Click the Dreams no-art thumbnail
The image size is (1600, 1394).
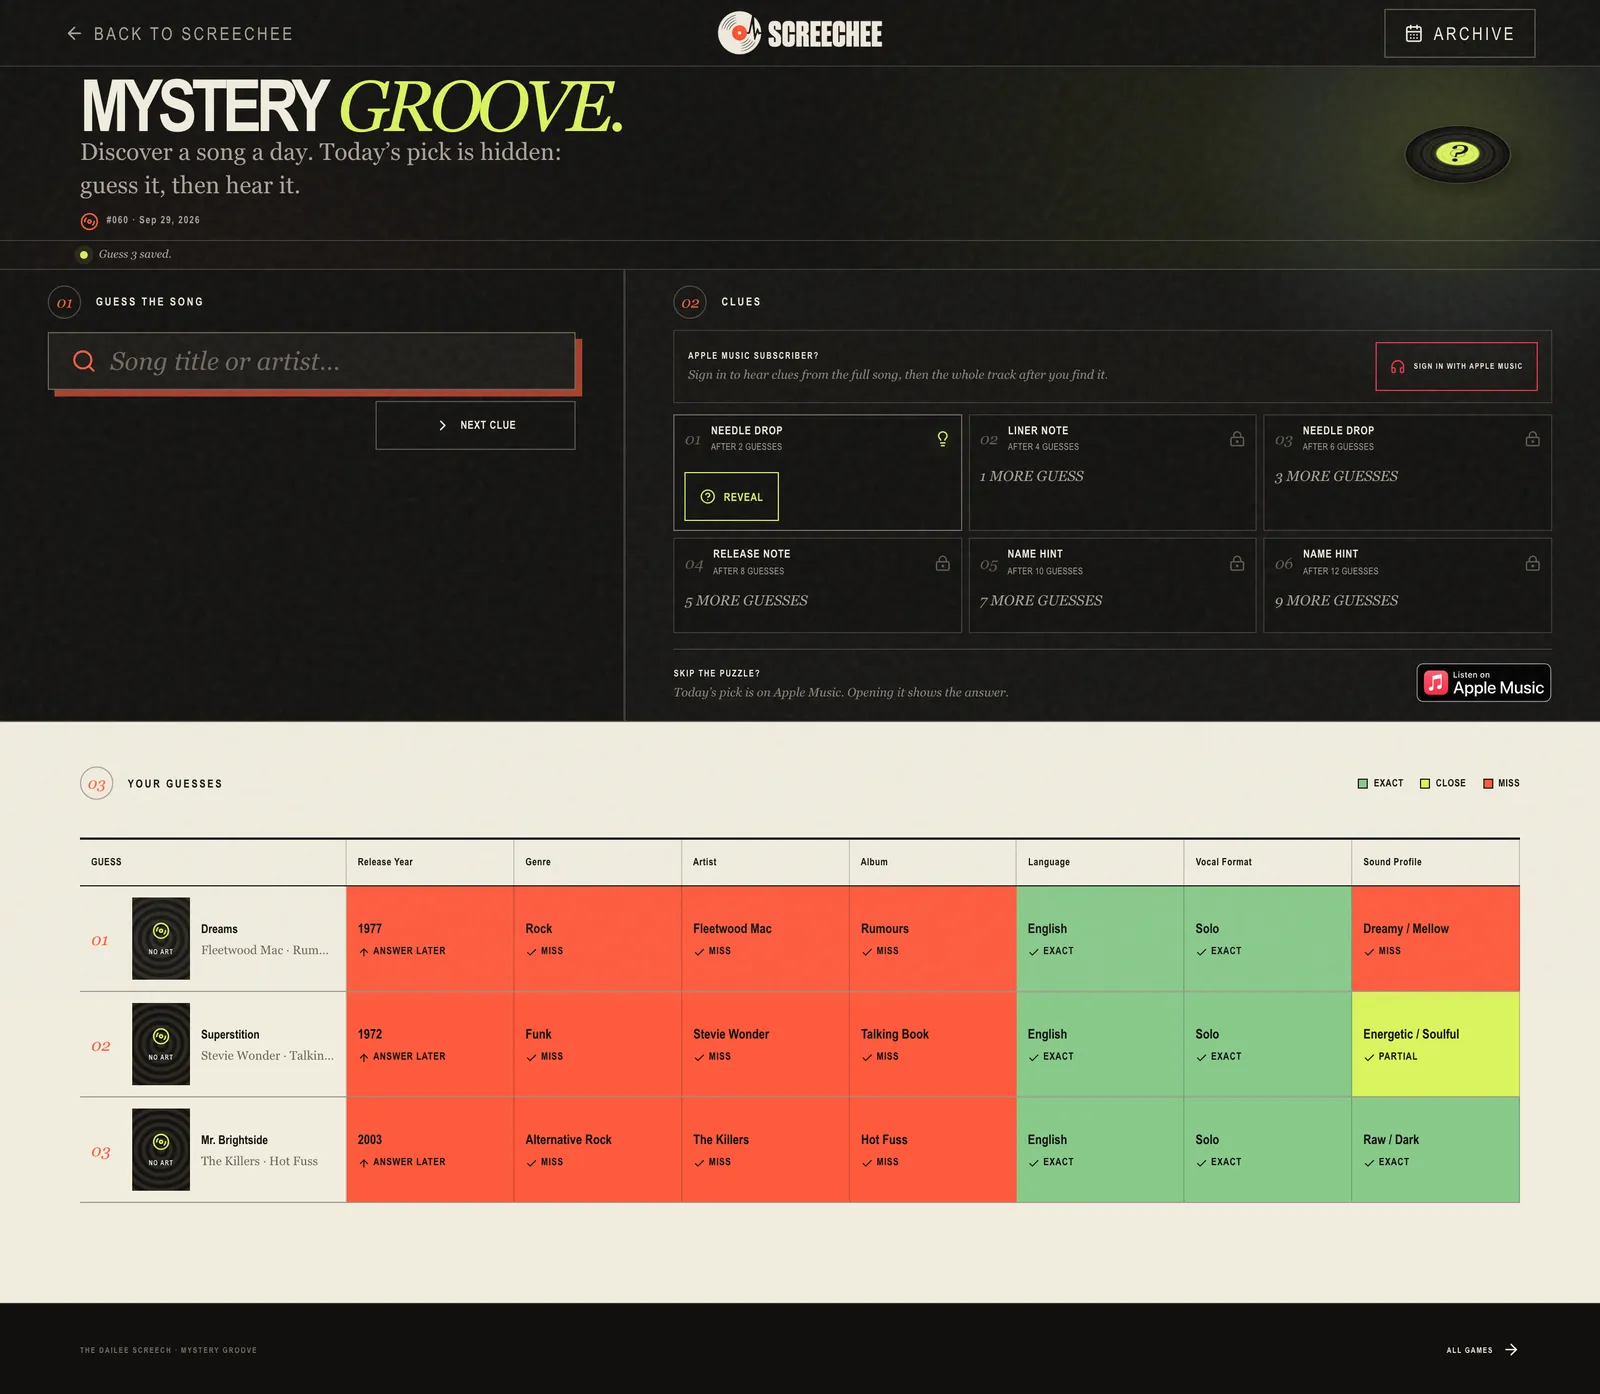[161, 938]
